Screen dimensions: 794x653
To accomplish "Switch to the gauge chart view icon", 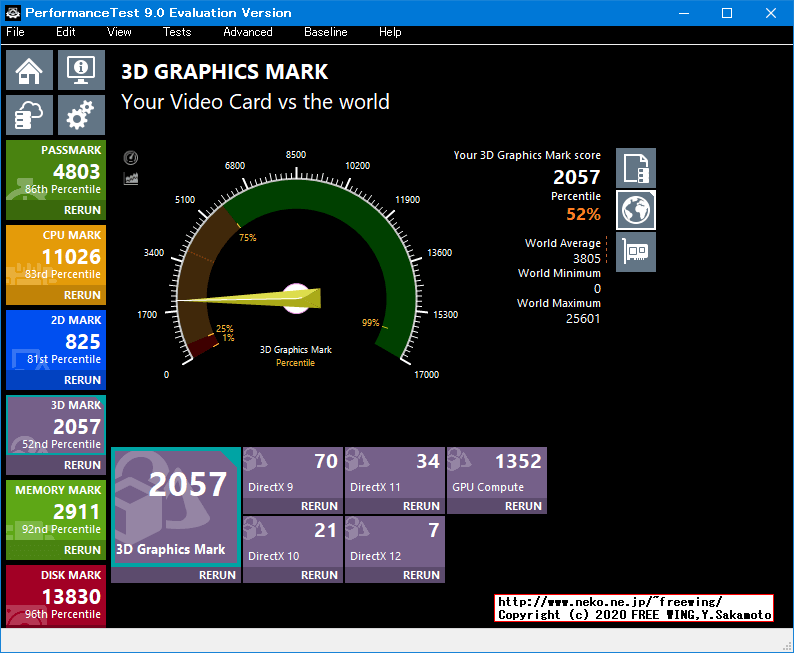I will (x=131, y=158).
